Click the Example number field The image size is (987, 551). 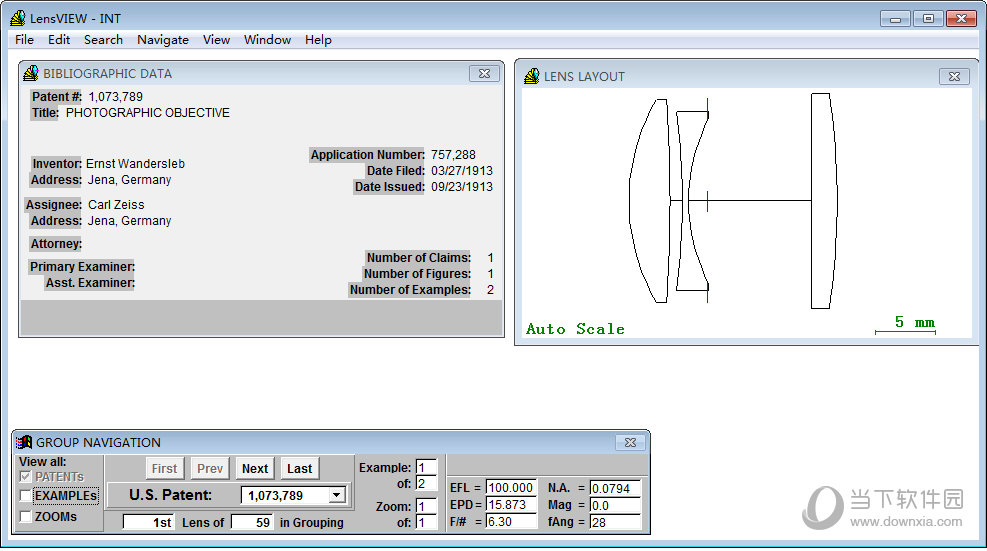coord(426,467)
